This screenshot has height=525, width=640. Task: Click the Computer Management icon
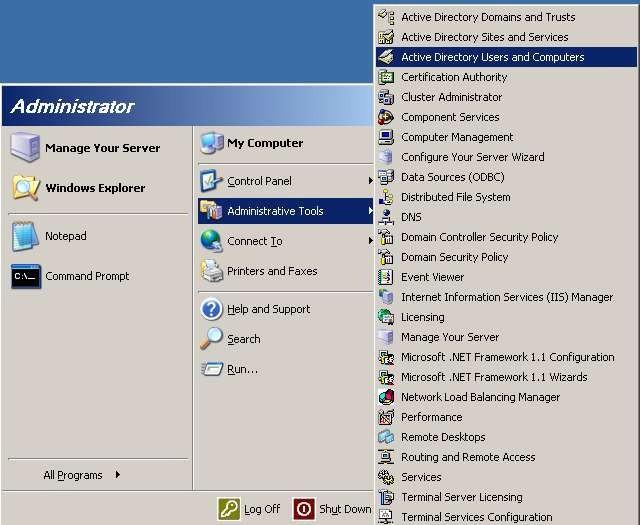386,137
